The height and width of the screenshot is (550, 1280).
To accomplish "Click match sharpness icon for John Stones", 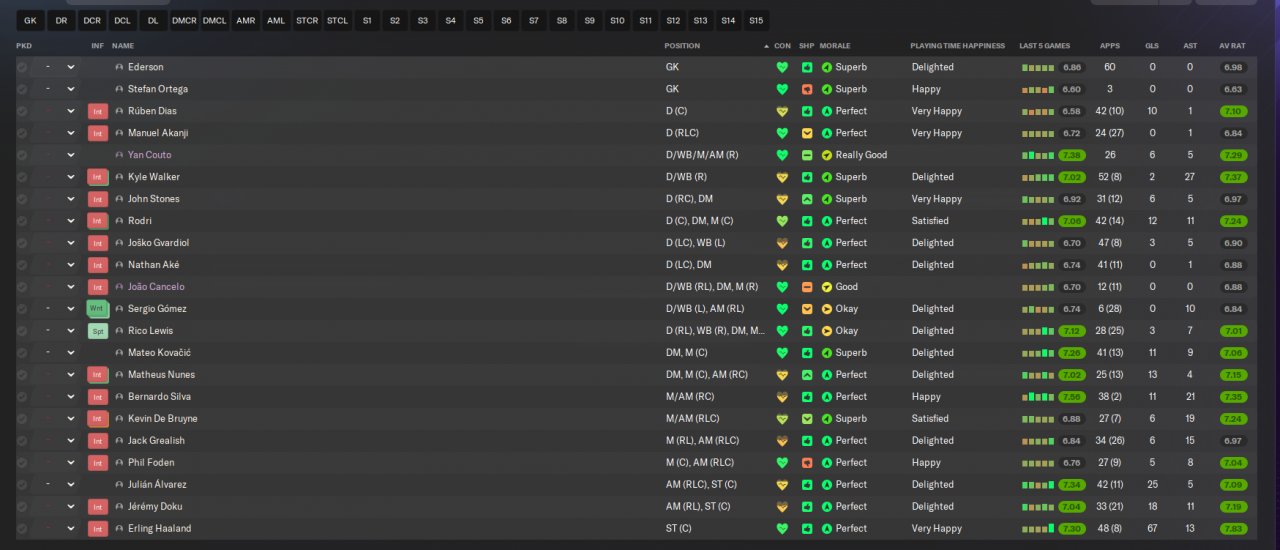I will [x=807, y=199].
